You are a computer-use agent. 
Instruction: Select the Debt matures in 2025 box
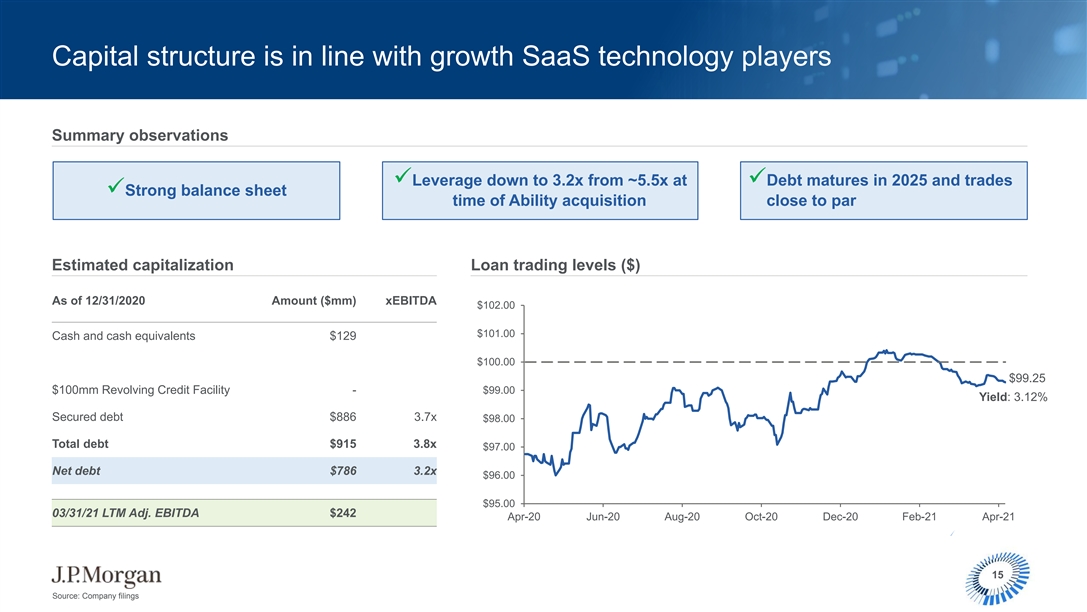click(882, 190)
